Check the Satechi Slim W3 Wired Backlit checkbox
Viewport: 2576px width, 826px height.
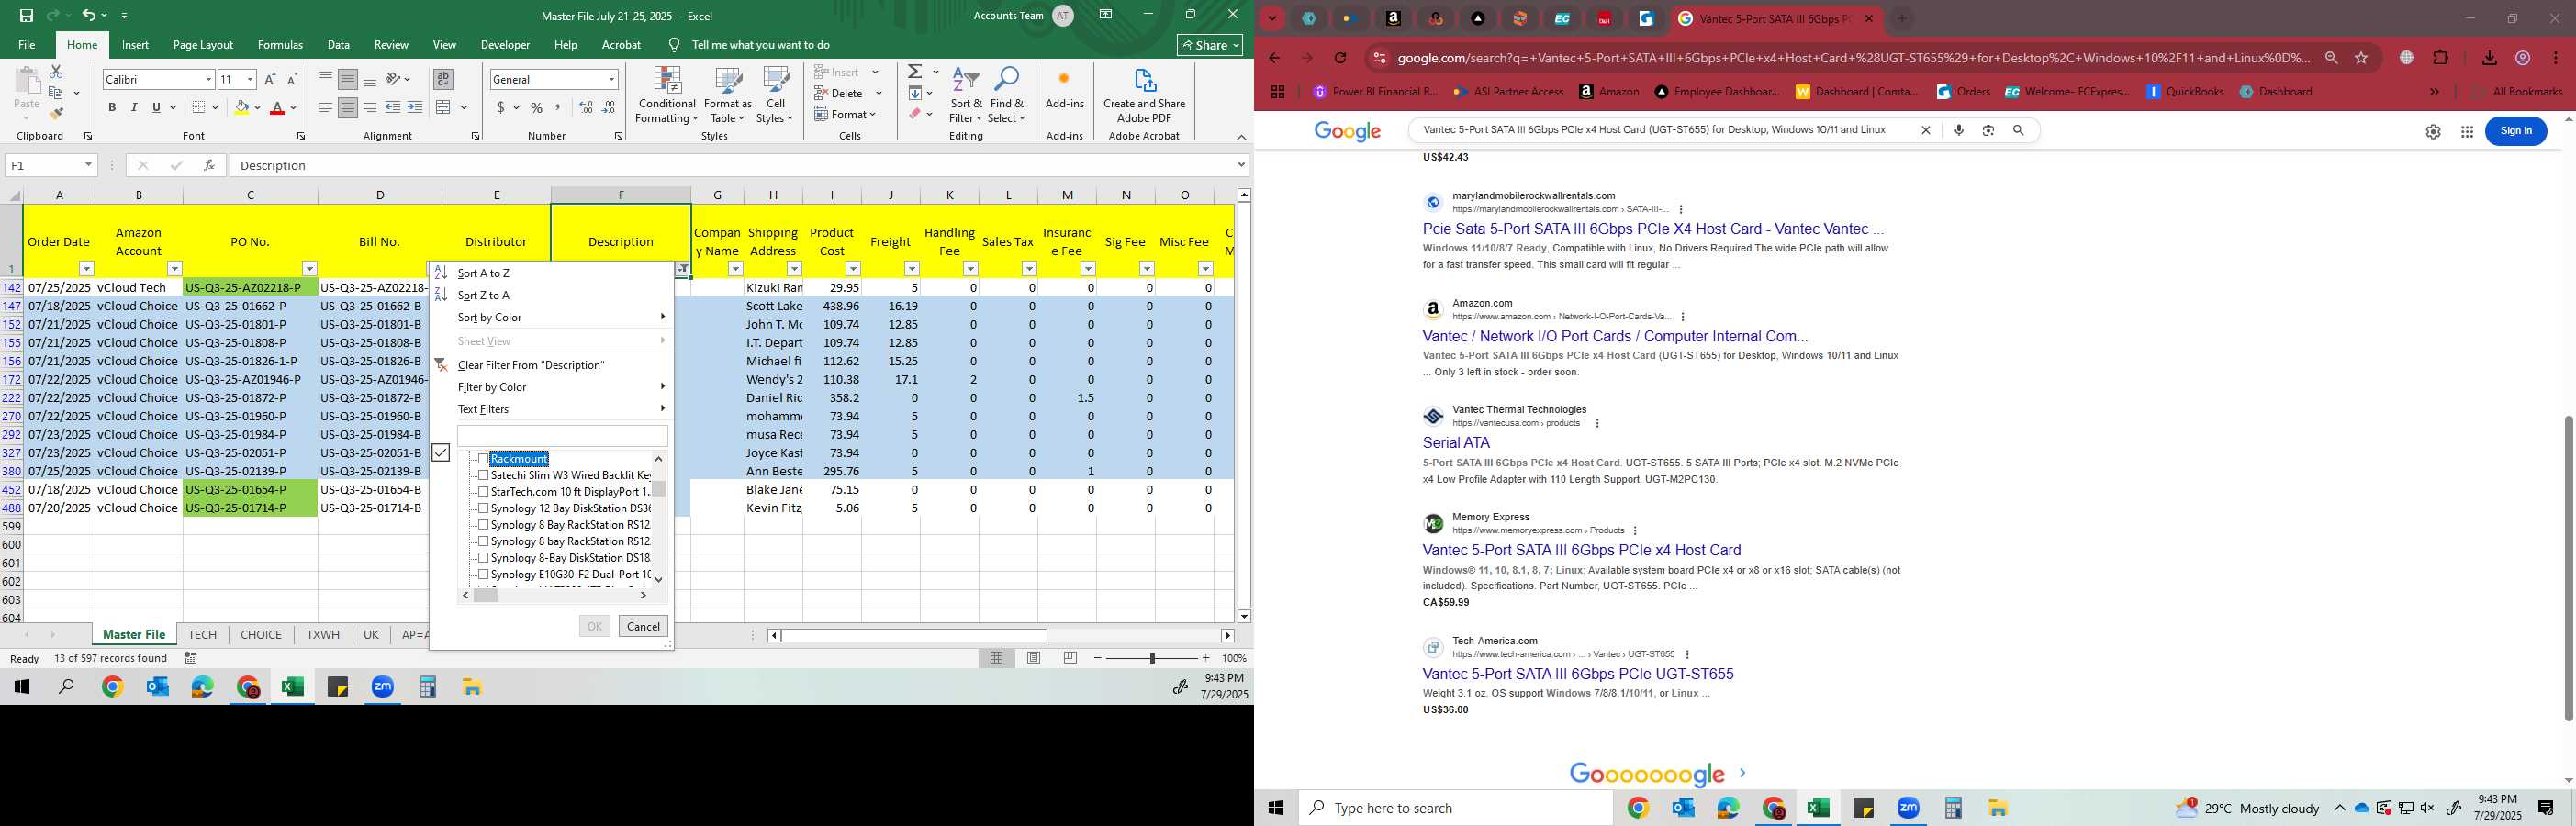point(483,475)
